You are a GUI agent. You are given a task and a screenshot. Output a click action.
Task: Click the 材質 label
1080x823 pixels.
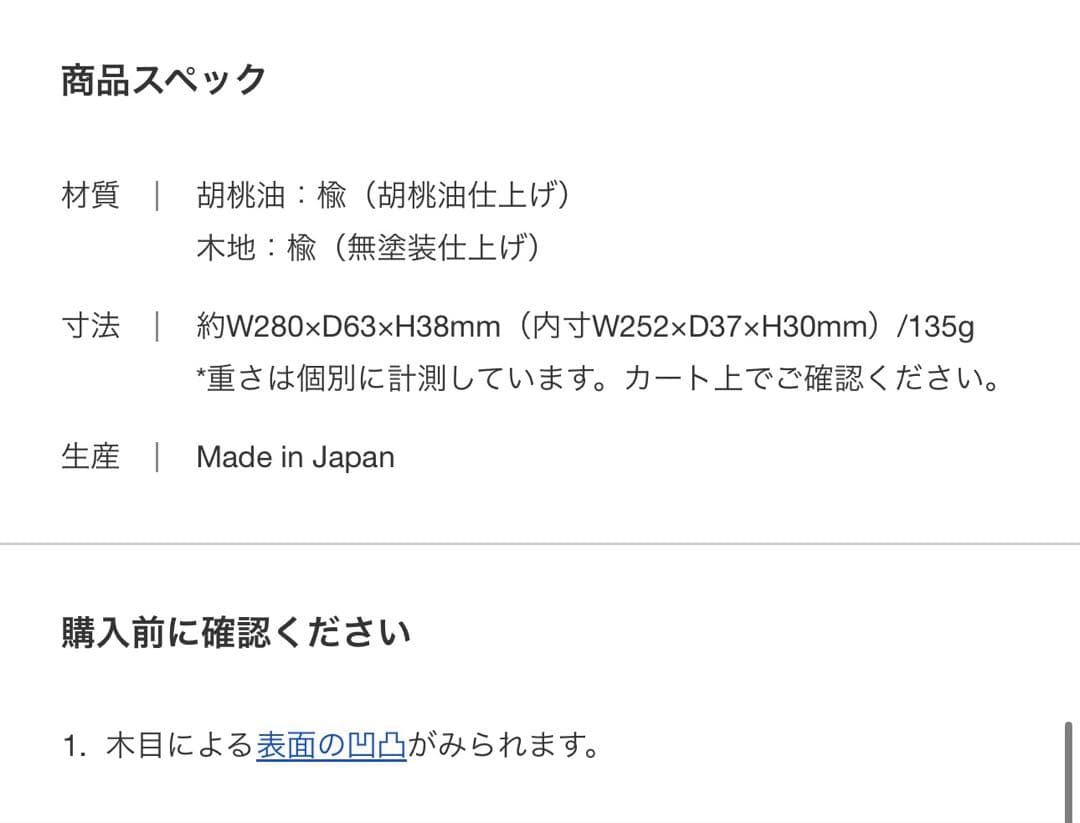tap(90, 195)
